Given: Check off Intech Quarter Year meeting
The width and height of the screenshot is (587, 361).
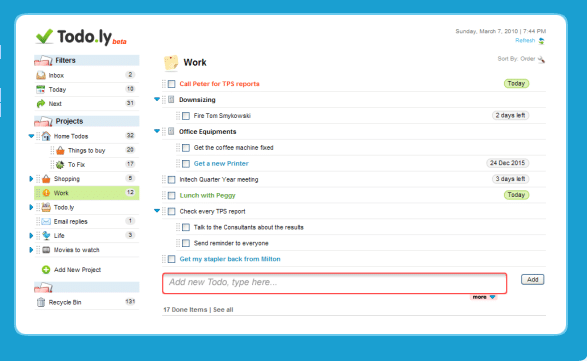Looking at the screenshot, I should coord(171,180).
